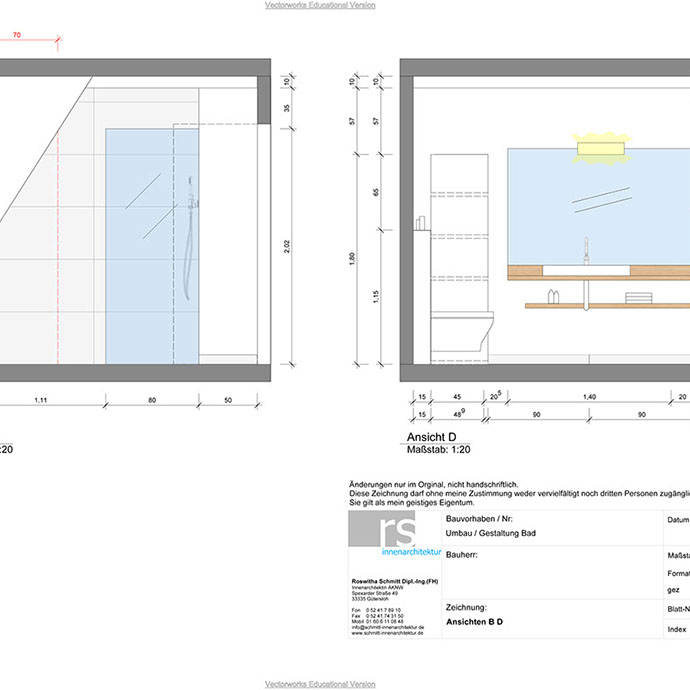This screenshot has width=690, height=690.
Task: Click the top Vectorworks Educational Version watermark
Action: tap(320, 5)
